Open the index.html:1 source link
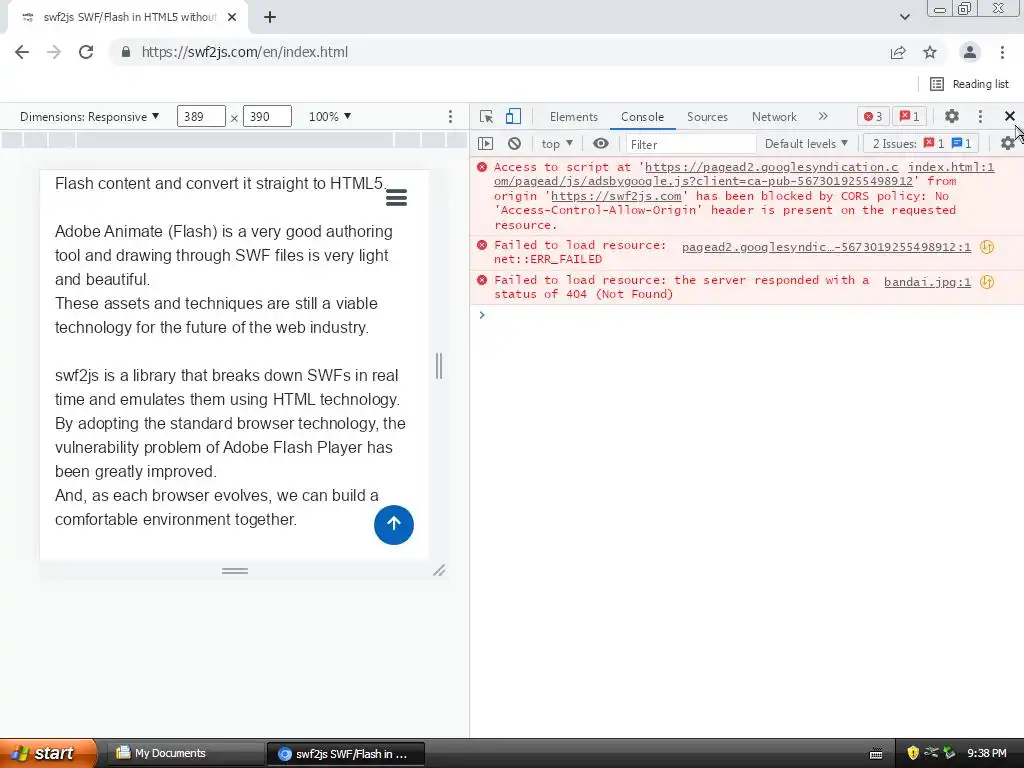 tap(951, 167)
